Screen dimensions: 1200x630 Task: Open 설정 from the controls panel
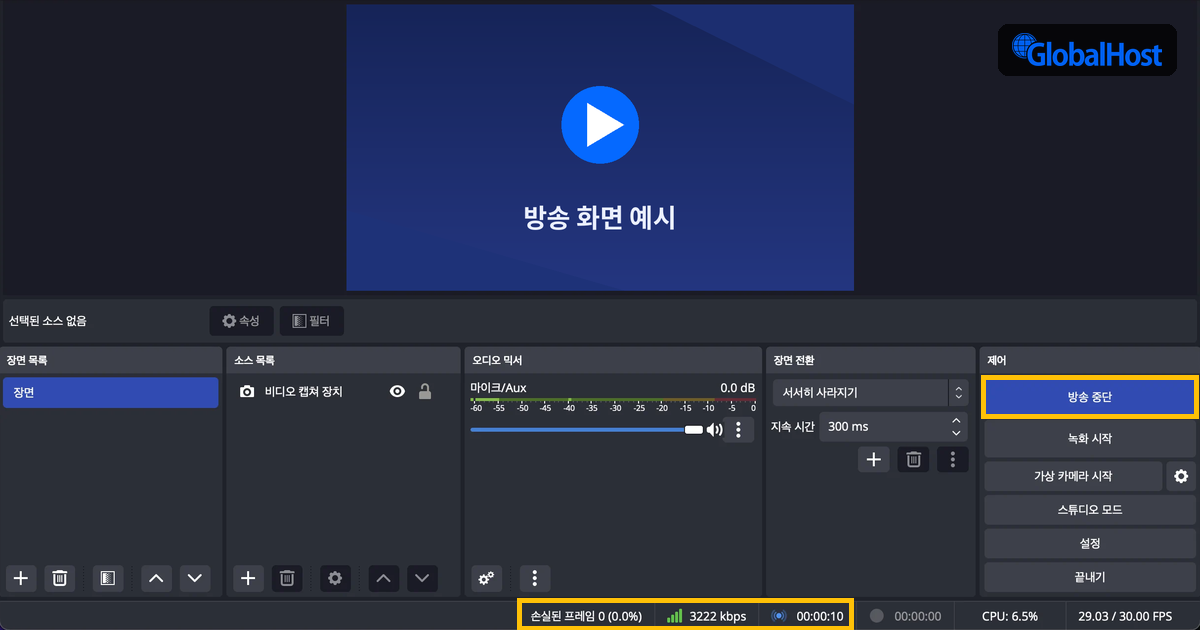coord(1090,544)
